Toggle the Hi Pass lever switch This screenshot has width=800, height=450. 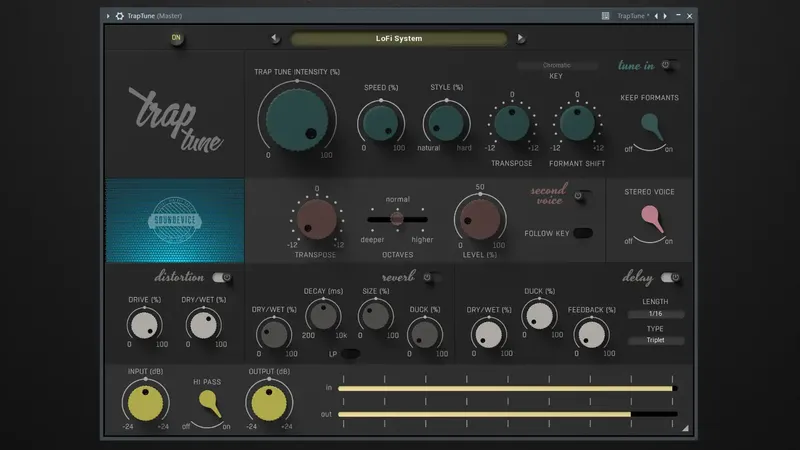(209, 403)
